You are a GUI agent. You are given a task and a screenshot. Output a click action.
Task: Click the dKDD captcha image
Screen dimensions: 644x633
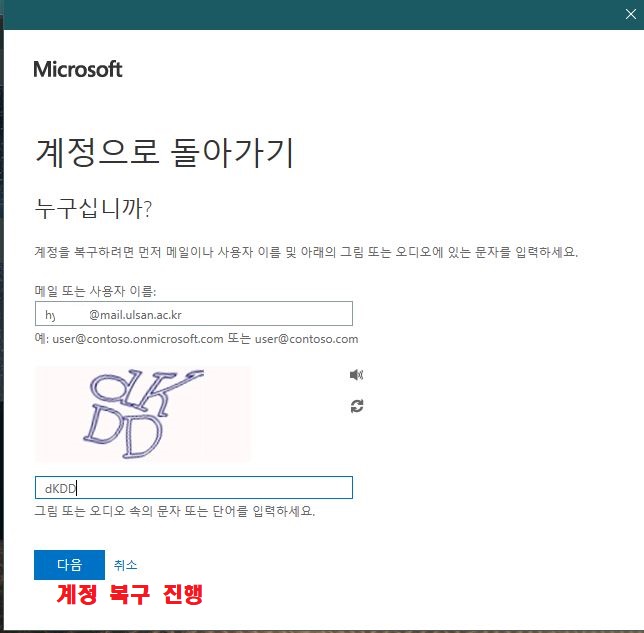click(143, 414)
